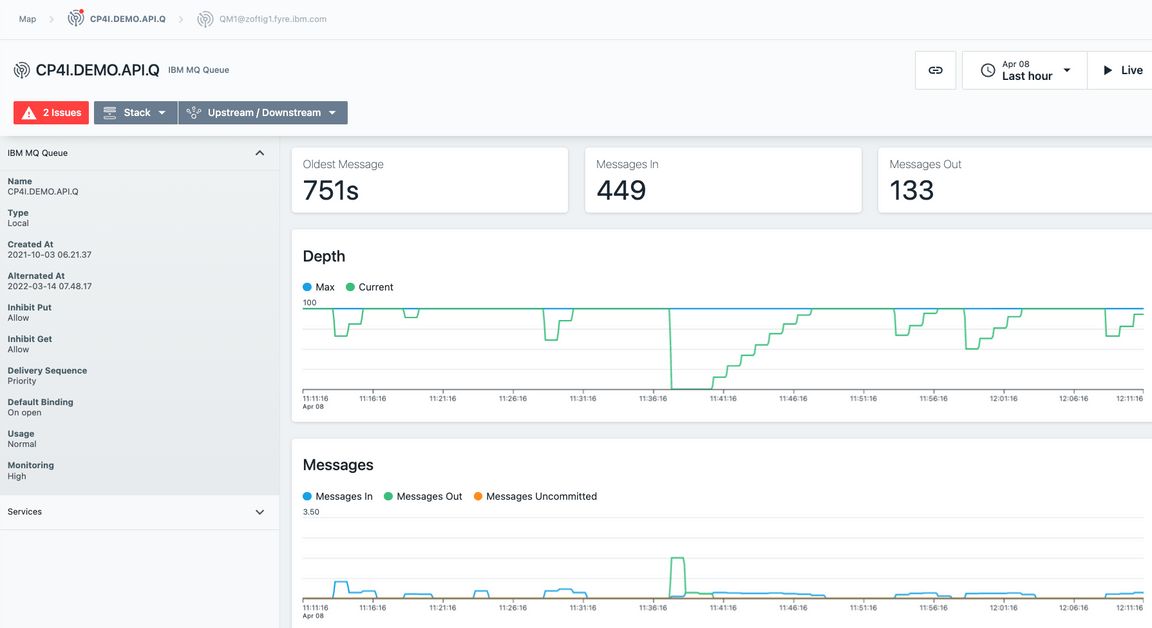Toggle the Max series in Depth legend

319,287
